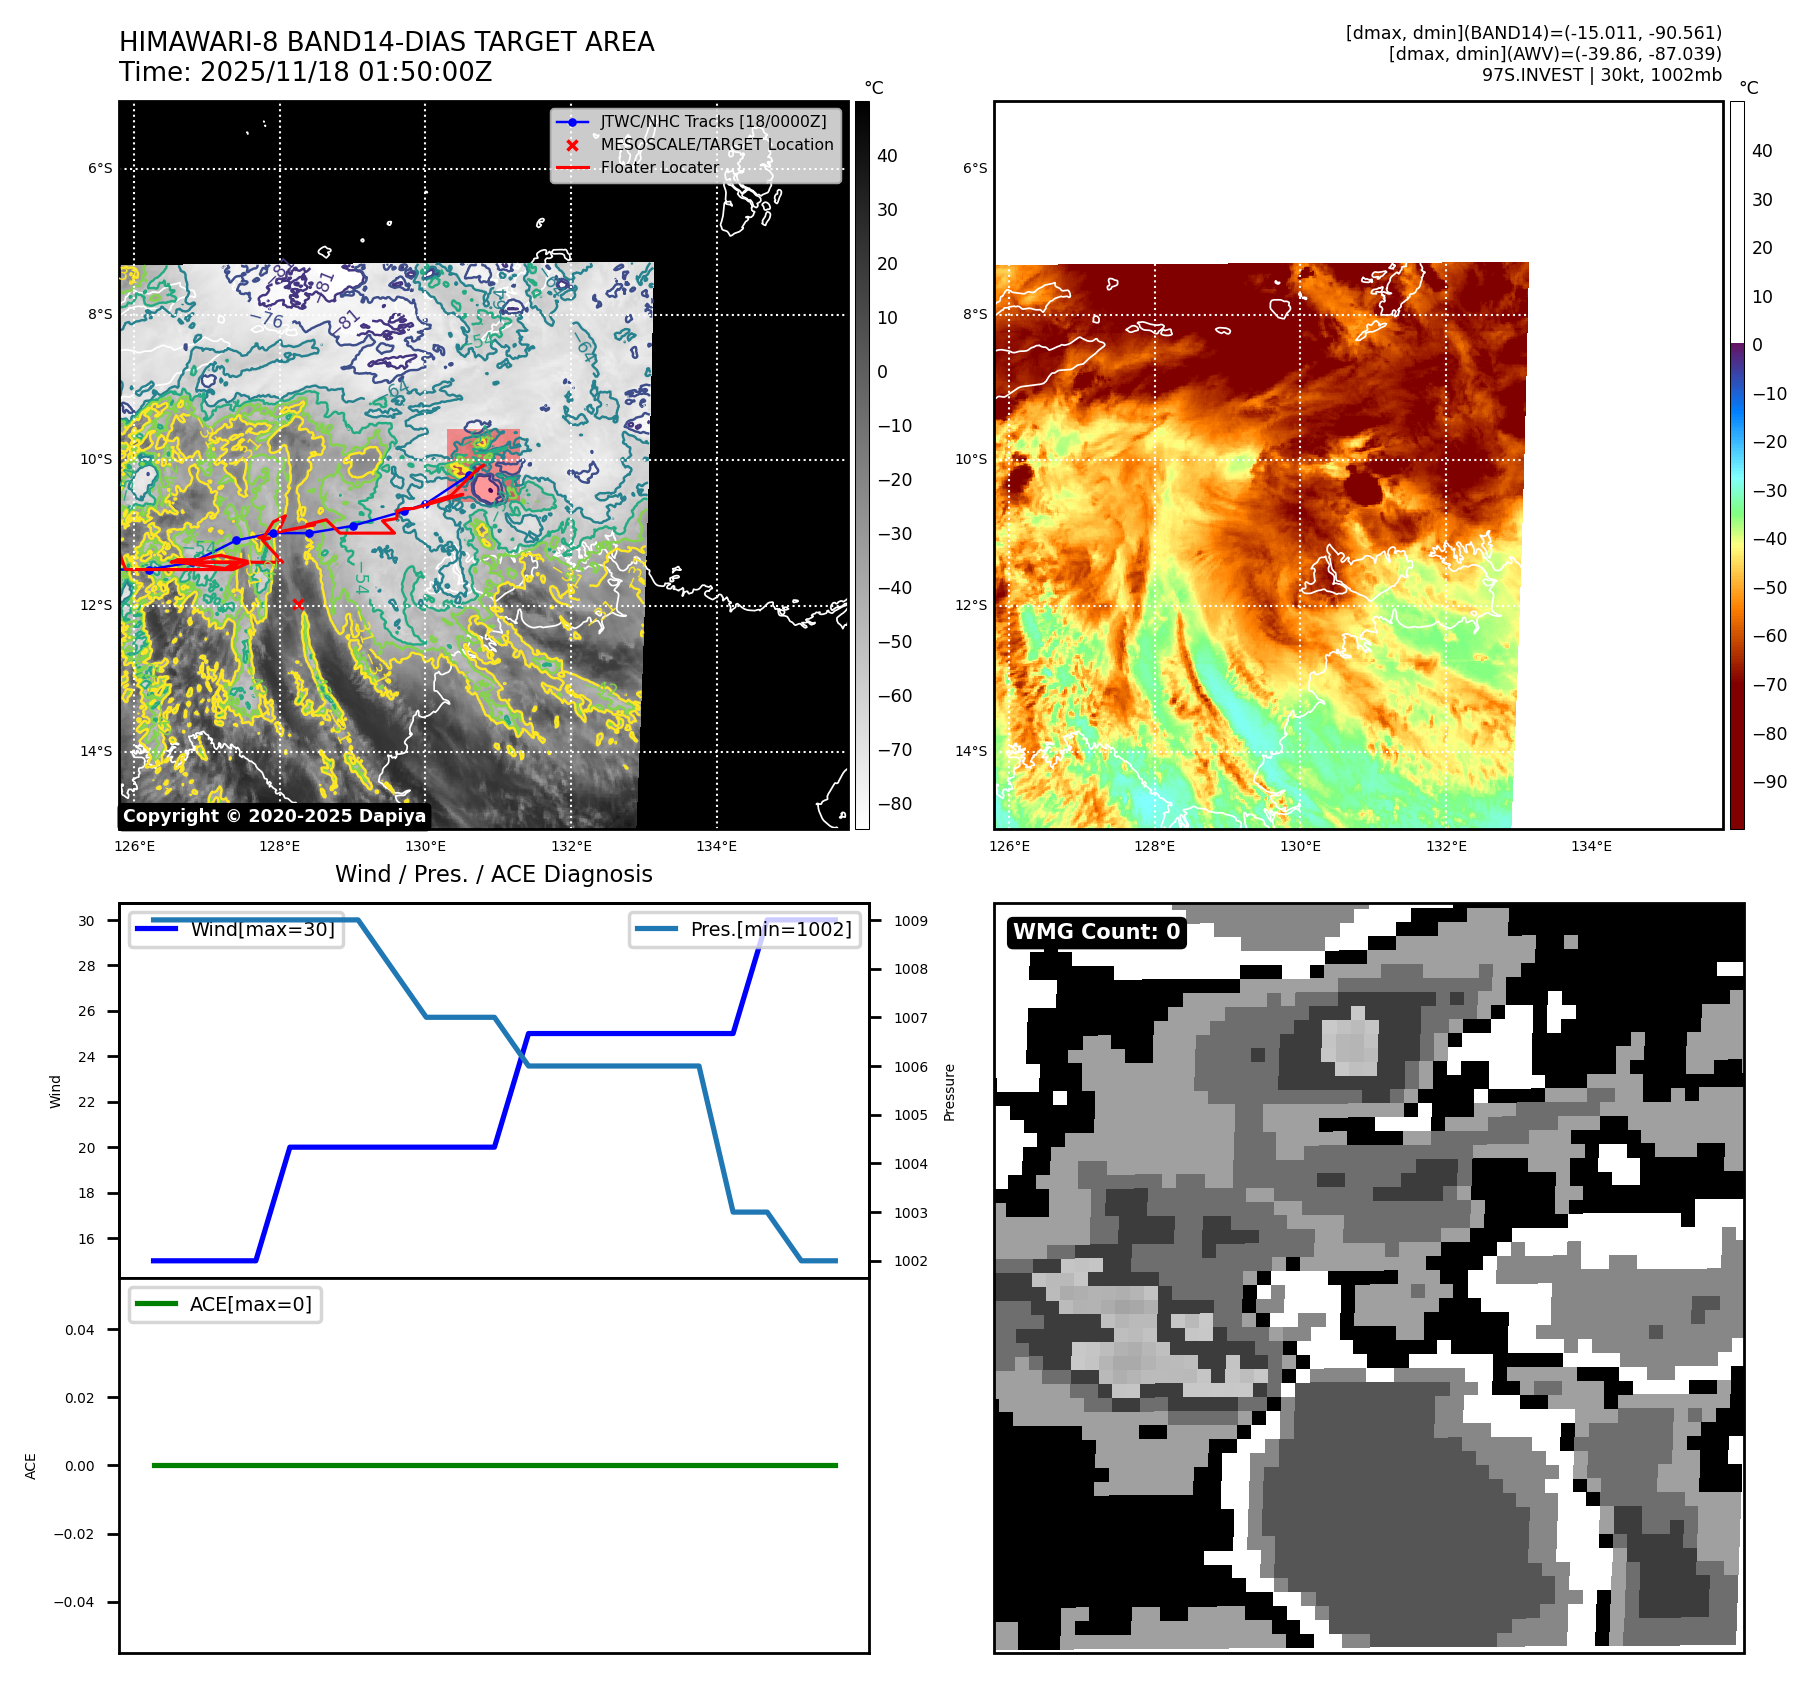Click the red X target marker on the satellite map

point(298,604)
